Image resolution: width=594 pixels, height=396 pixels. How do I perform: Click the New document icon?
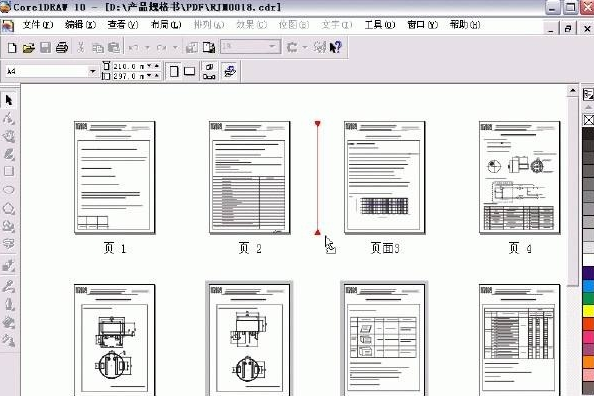(x=12, y=48)
